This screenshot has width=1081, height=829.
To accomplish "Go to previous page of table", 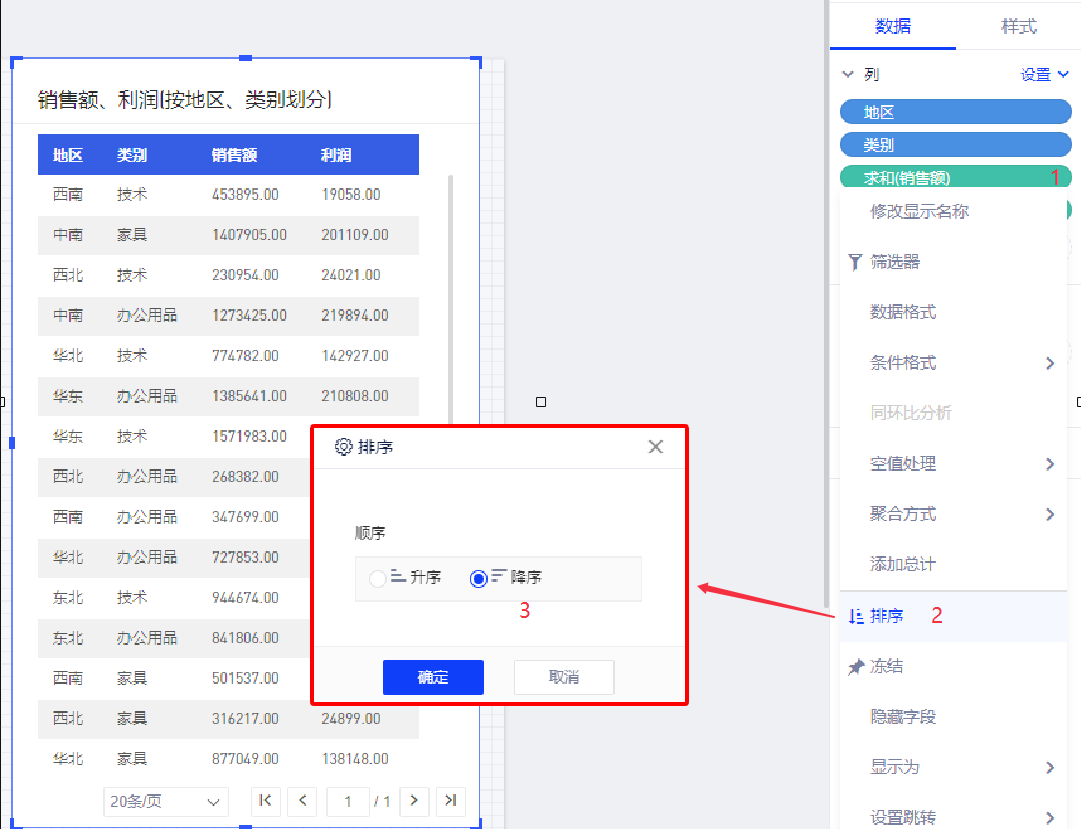I will click(x=302, y=800).
